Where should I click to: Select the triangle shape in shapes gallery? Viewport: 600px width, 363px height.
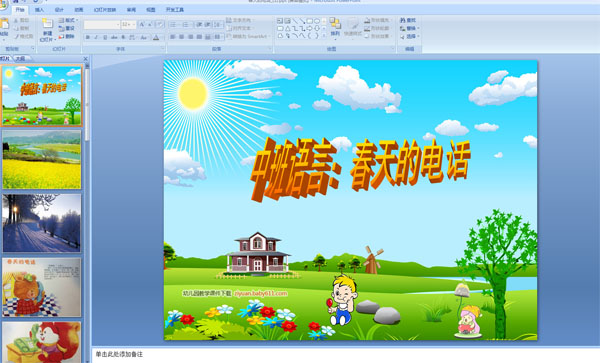[x=287, y=28]
